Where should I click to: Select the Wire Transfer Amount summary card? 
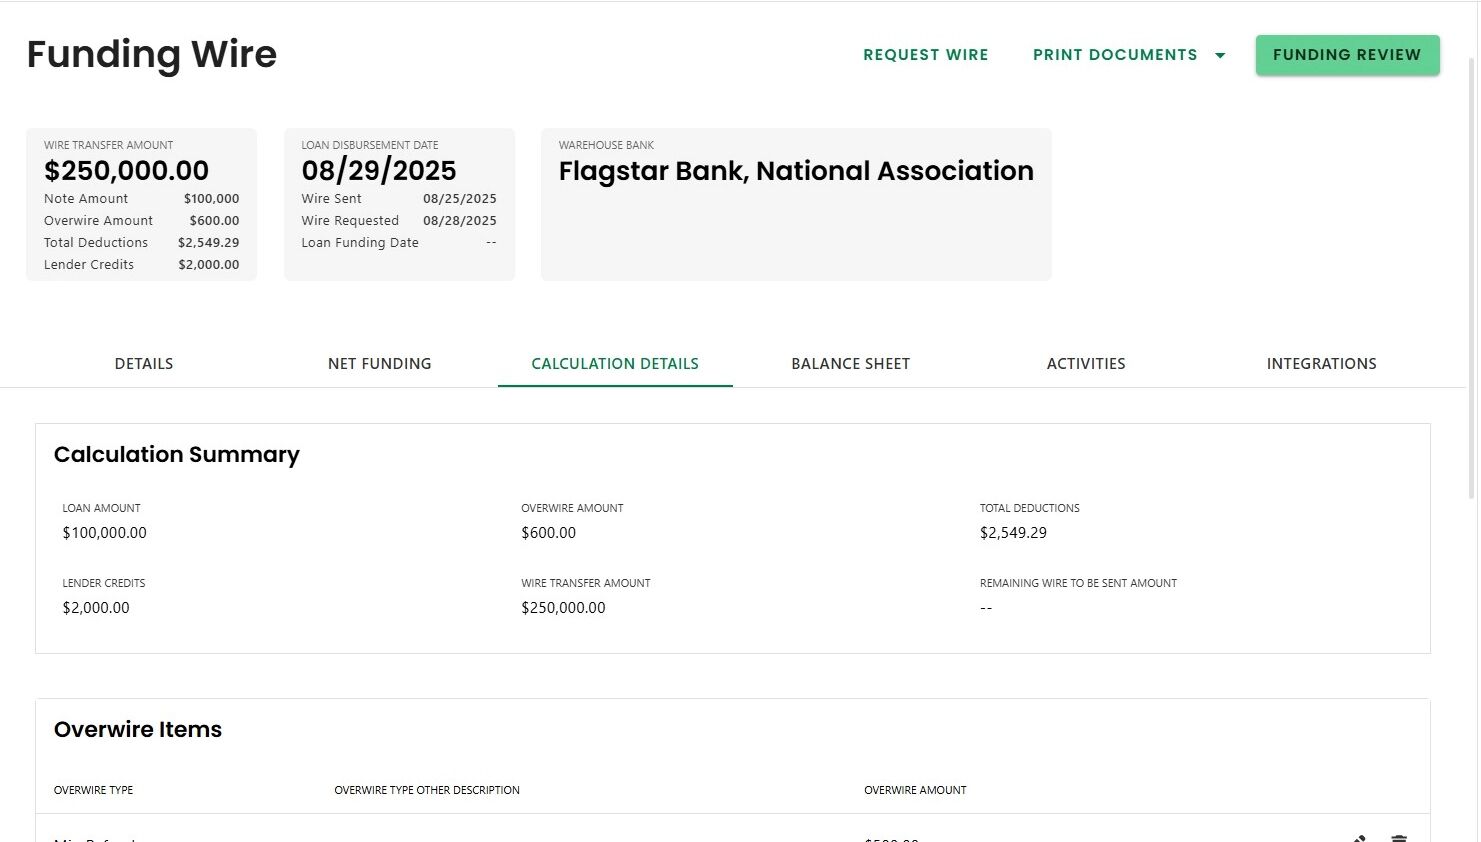pos(141,204)
